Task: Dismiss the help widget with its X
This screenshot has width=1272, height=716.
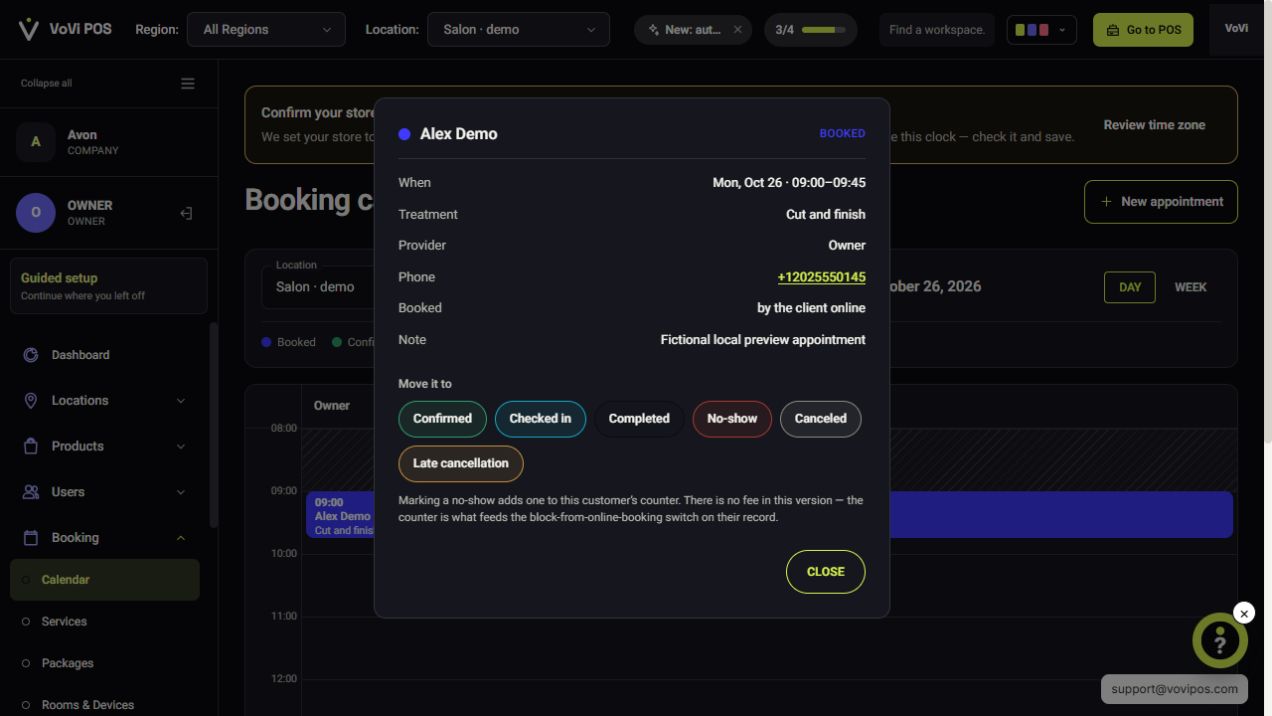Action: (x=1244, y=613)
